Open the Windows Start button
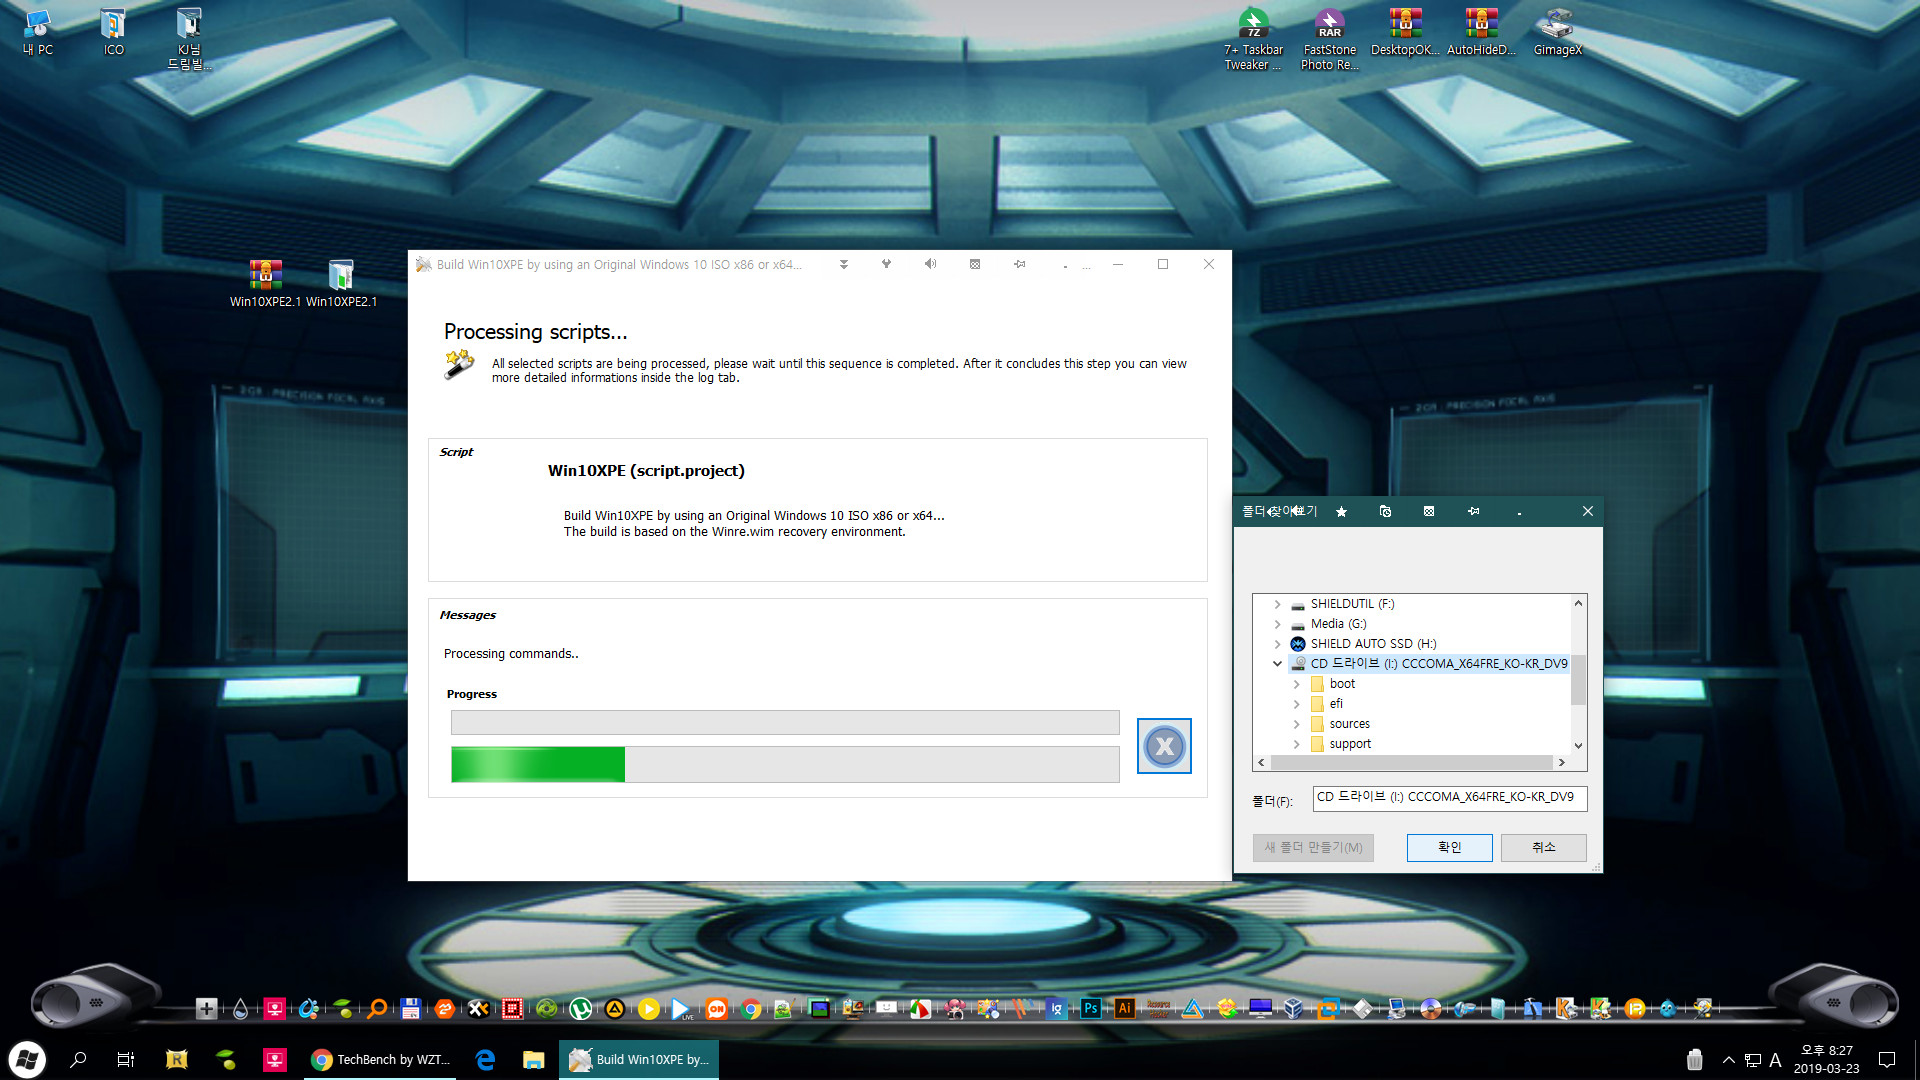The height and width of the screenshot is (1080, 1920). pos(27,1059)
